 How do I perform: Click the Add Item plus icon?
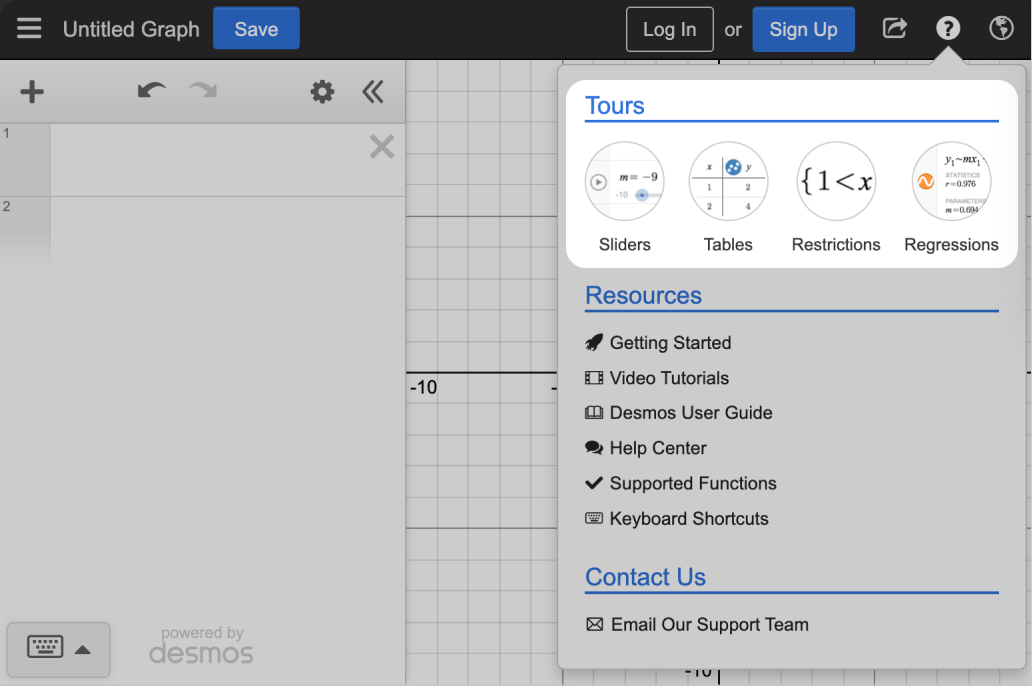(x=32, y=92)
